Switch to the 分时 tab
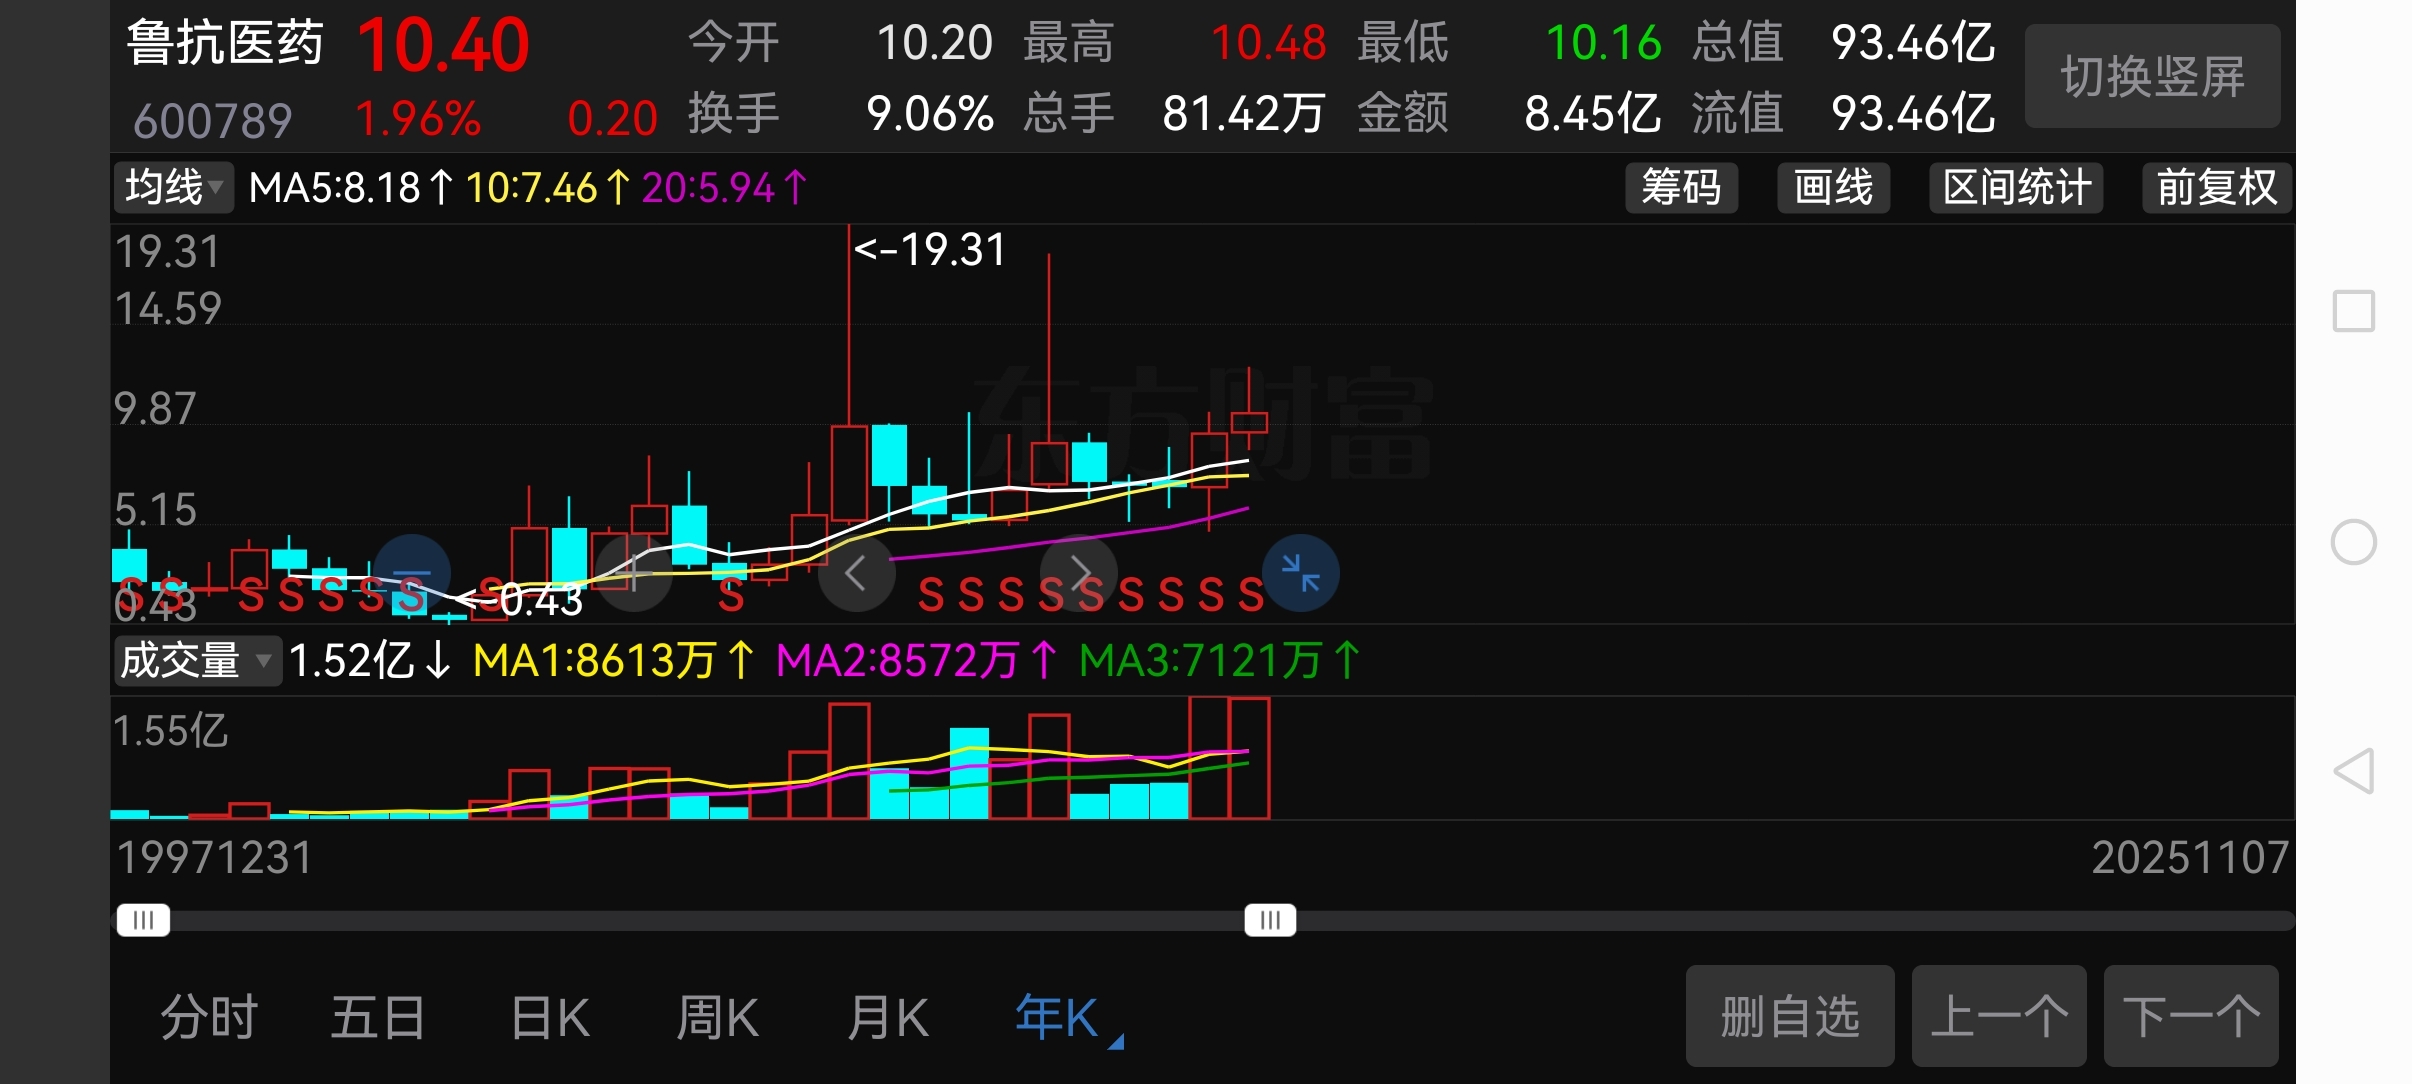Image resolution: width=2412 pixels, height=1084 pixels. tap(209, 1018)
